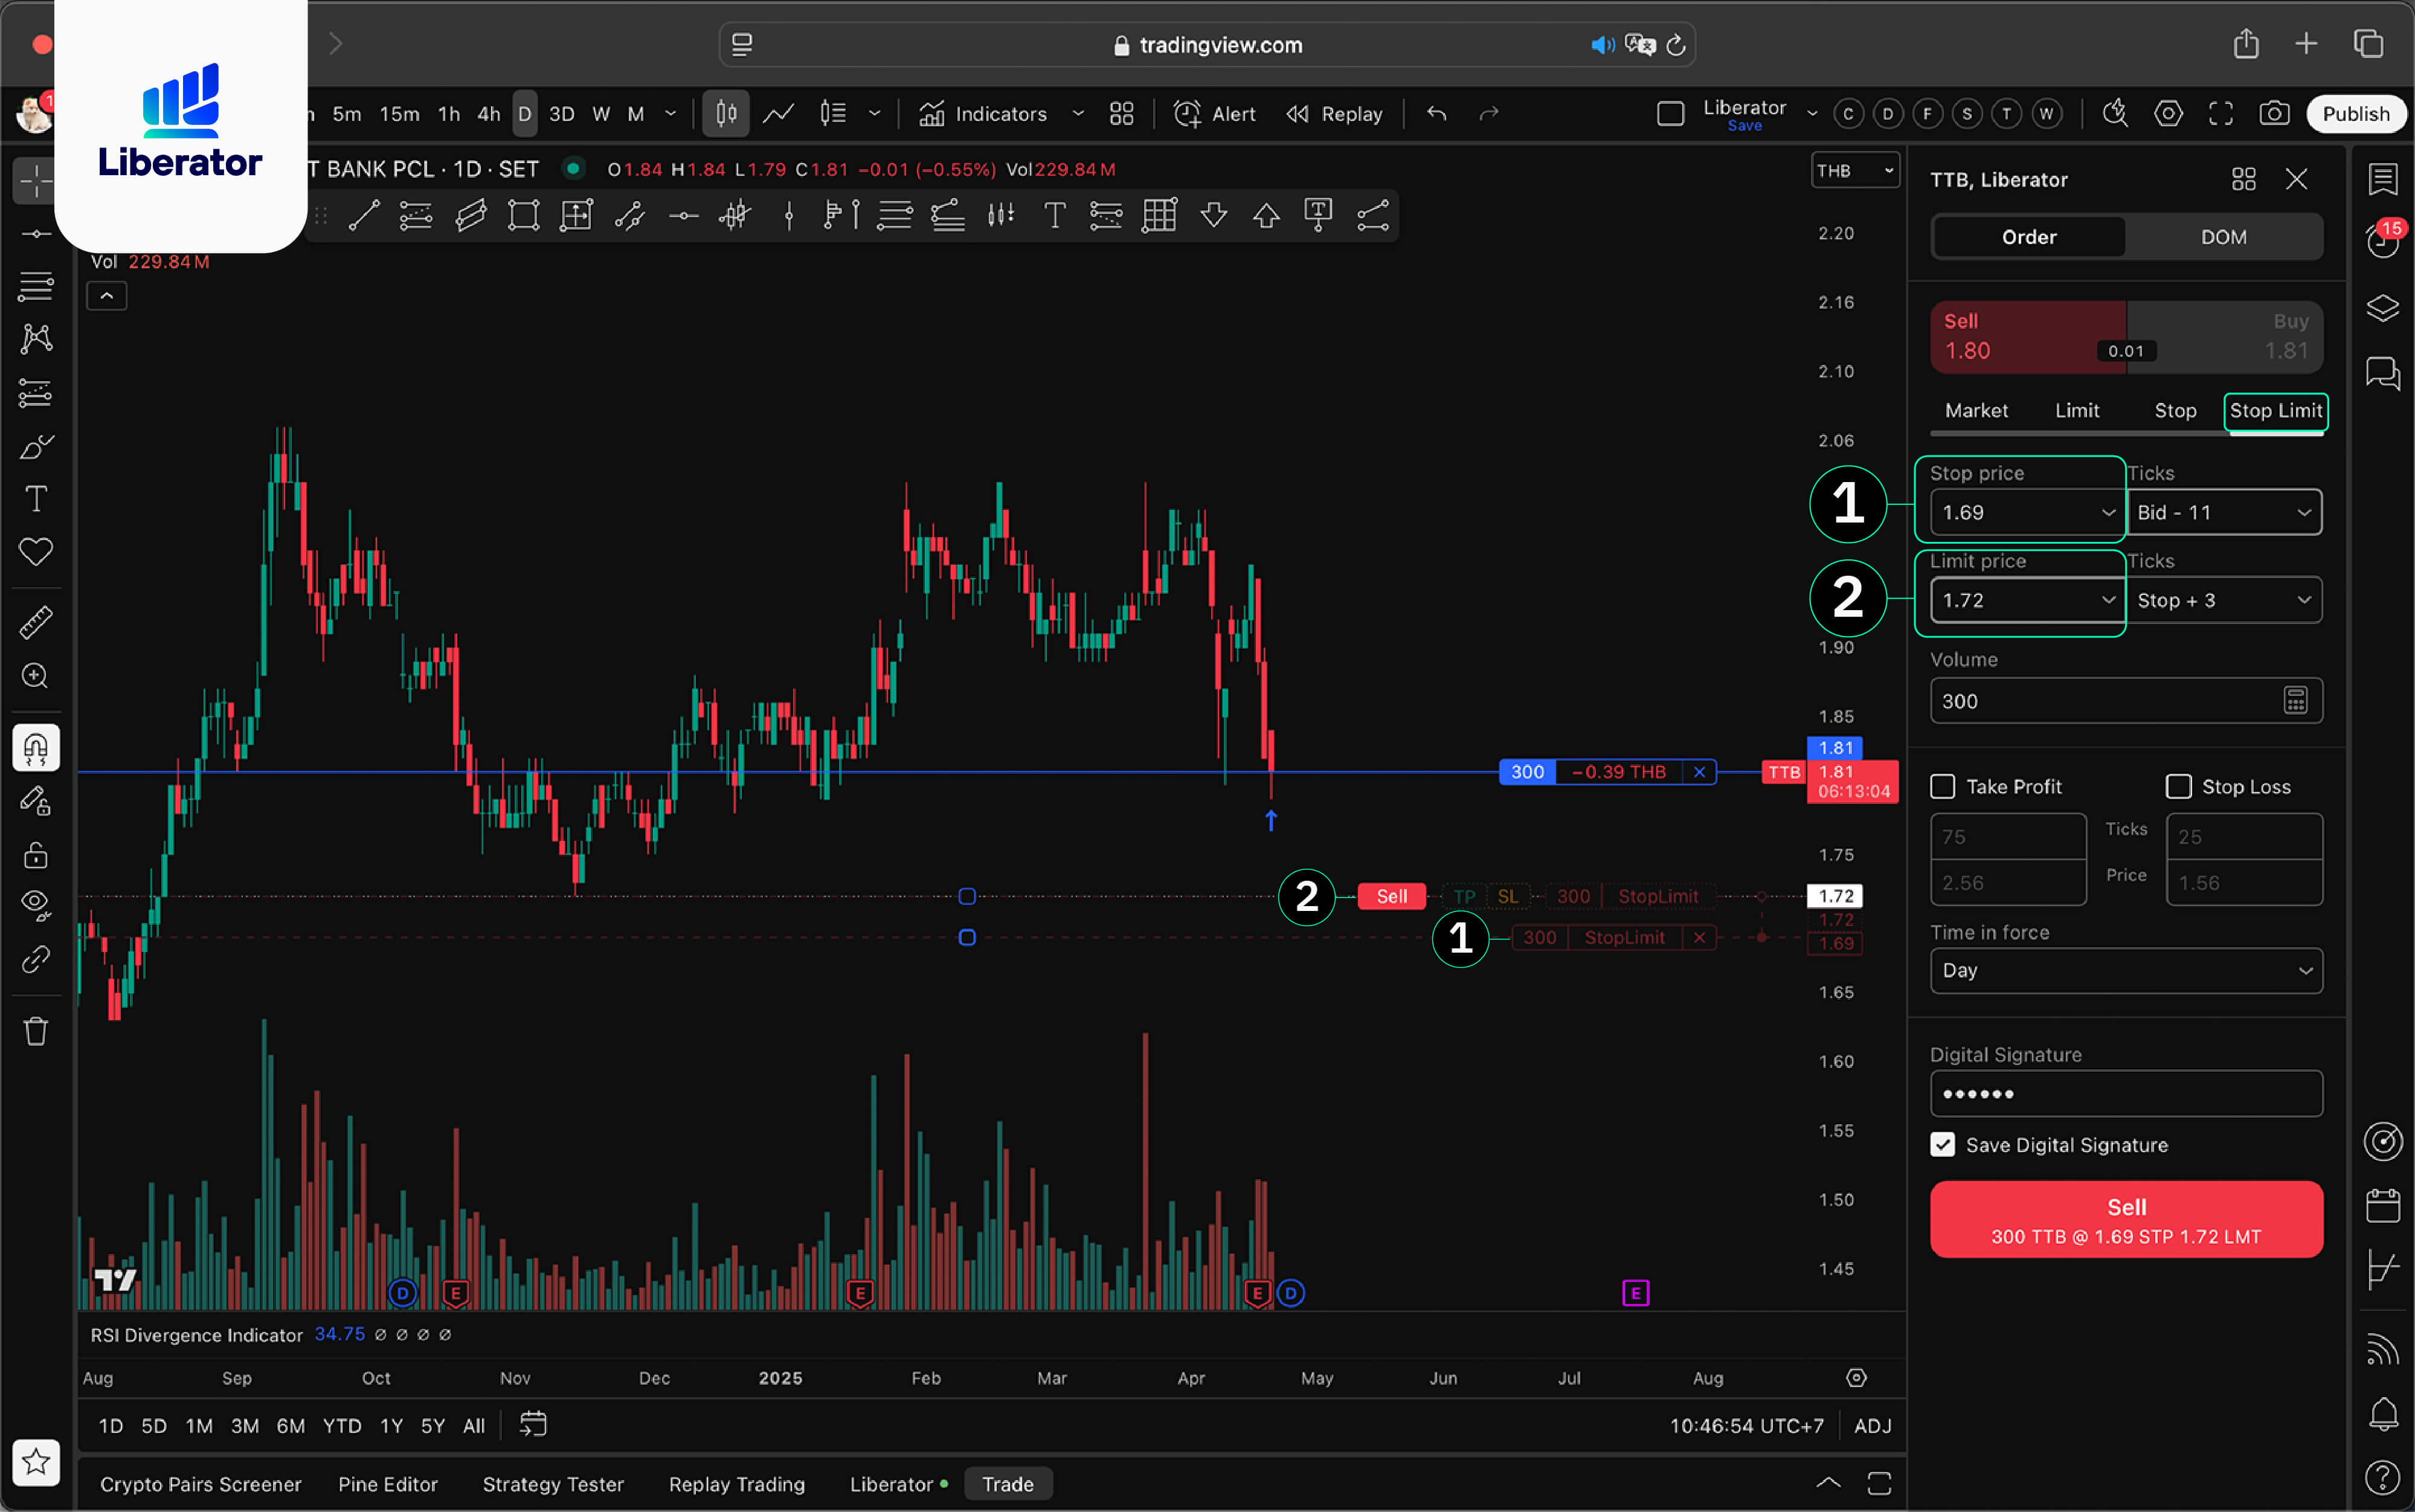The image size is (2415, 1512).
Task: Cancel the 300 StopLimit order on chart
Action: [1699, 938]
